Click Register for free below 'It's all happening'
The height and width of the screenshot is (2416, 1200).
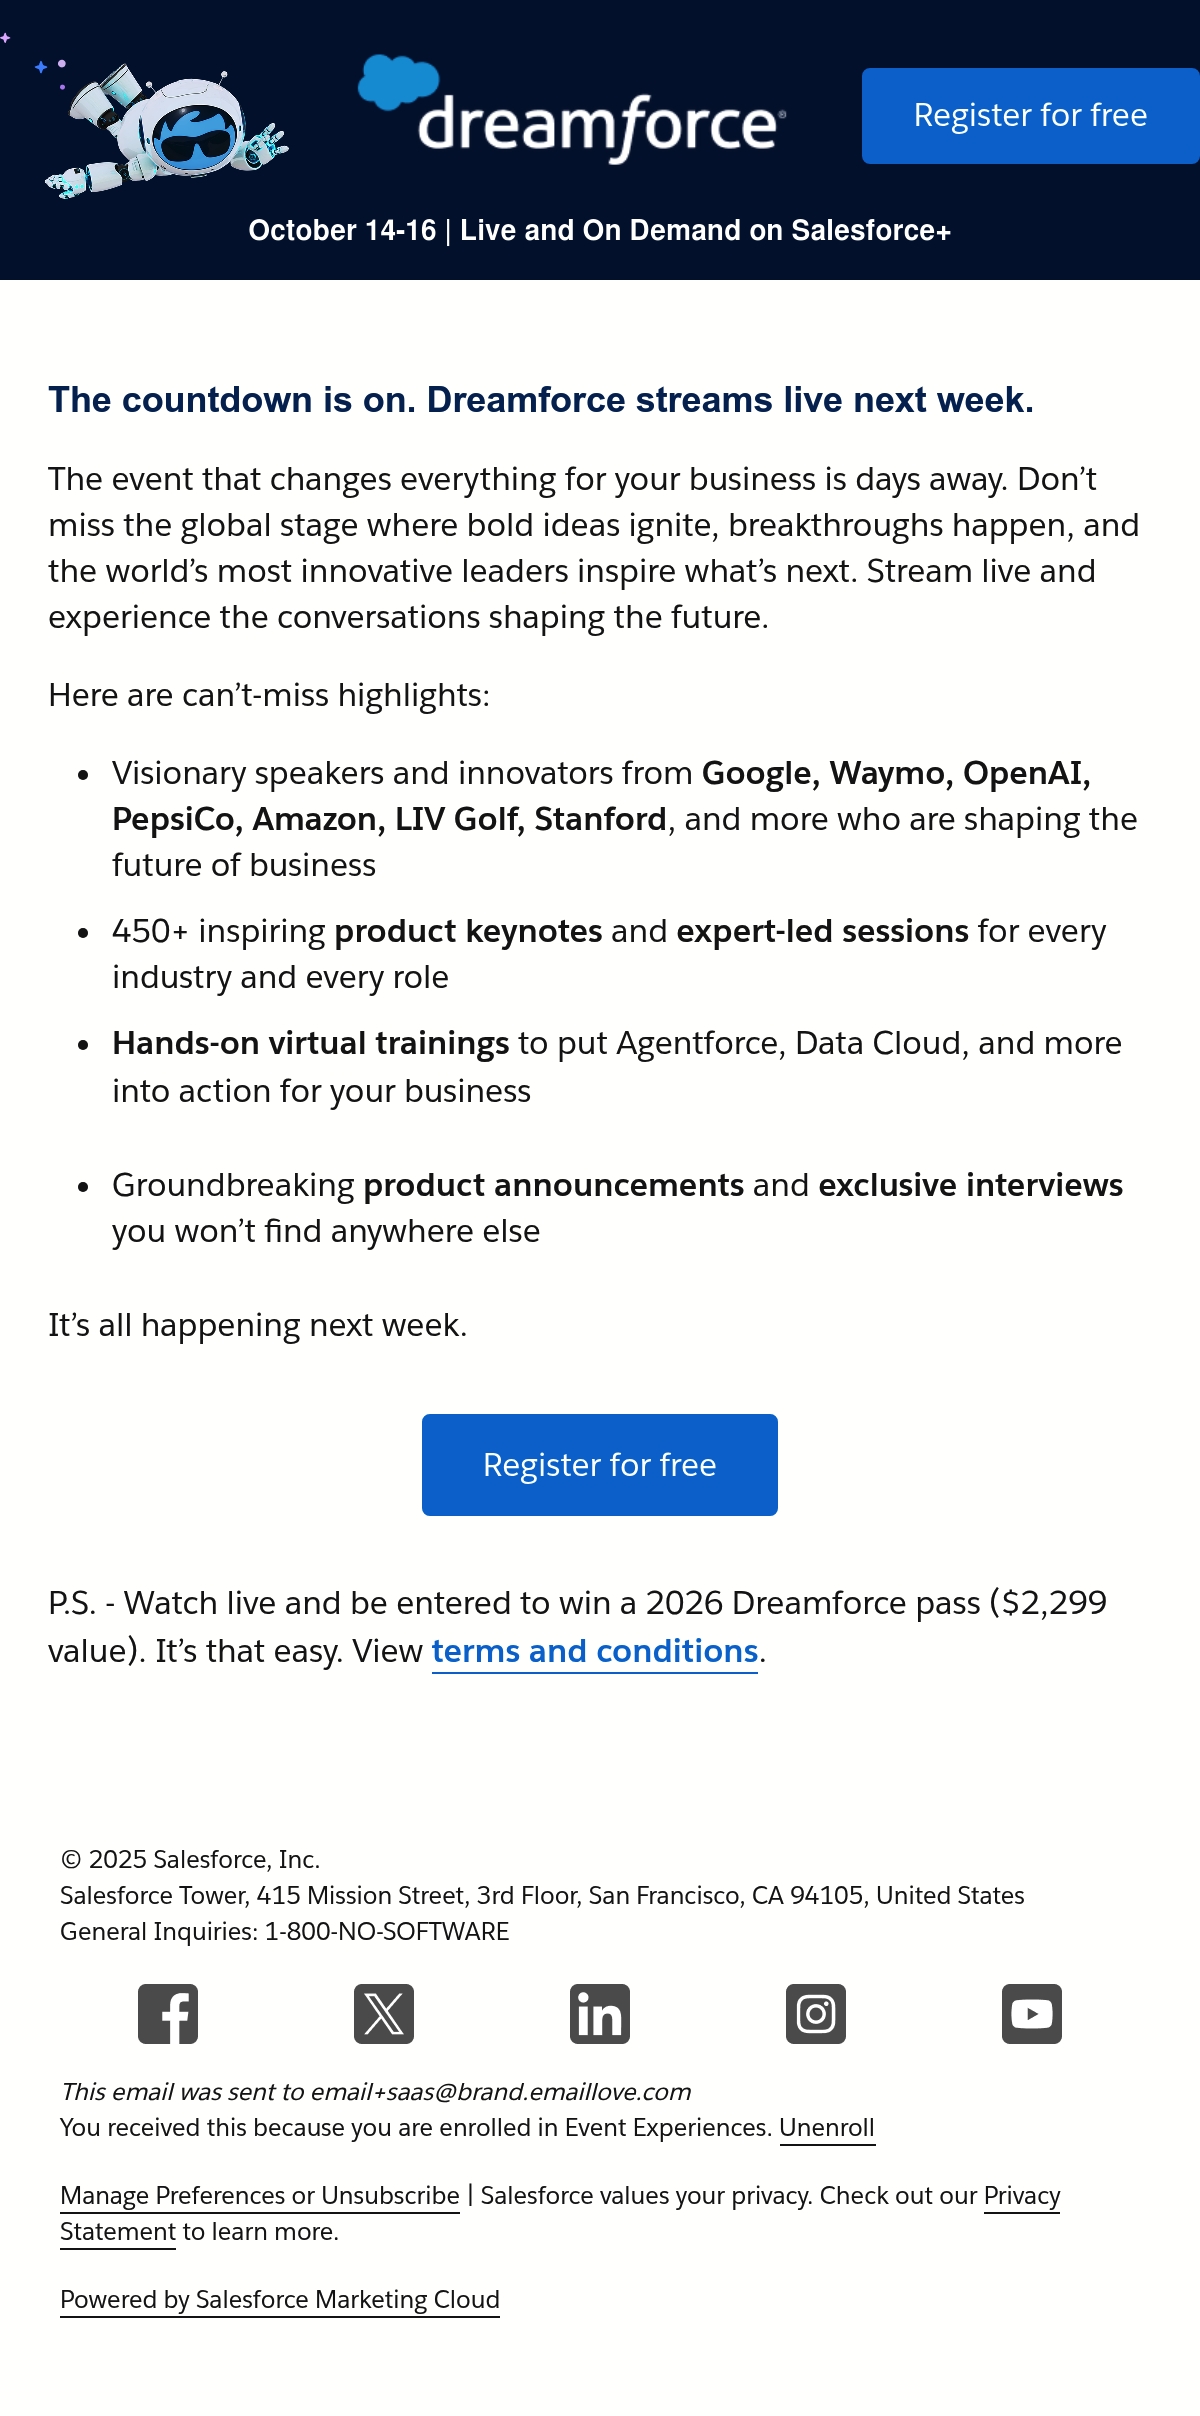pyautogui.click(x=600, y=1465)
